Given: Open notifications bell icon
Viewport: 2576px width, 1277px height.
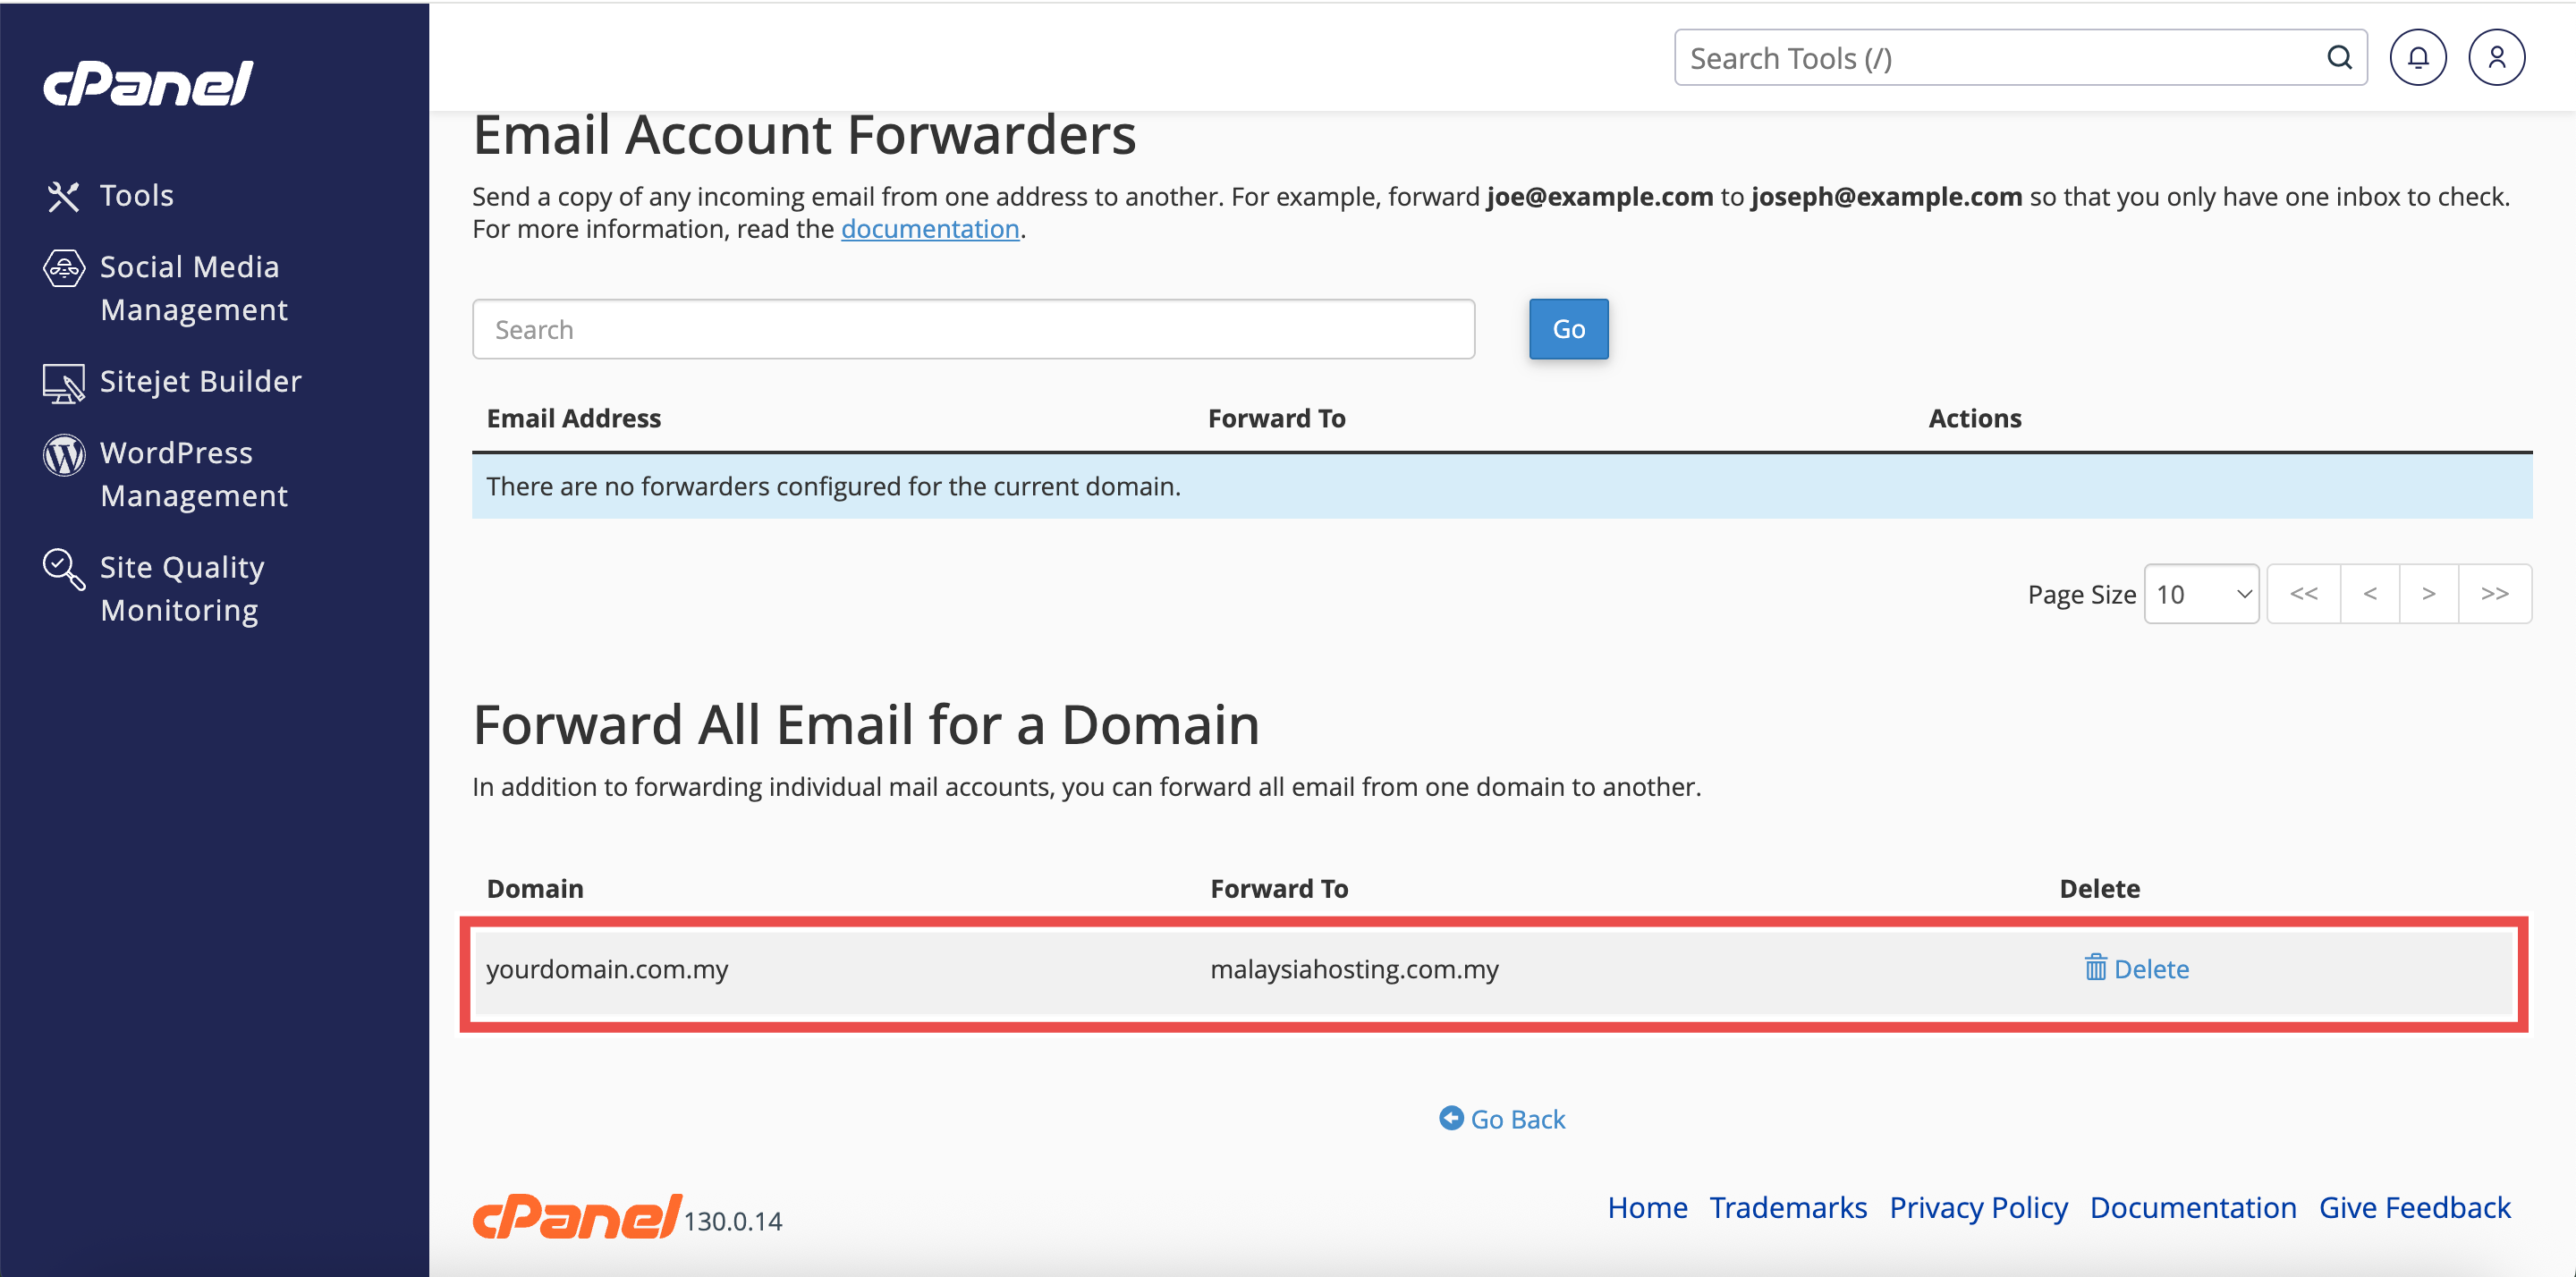Looking at the screenshot, I should click(2417, 58).
